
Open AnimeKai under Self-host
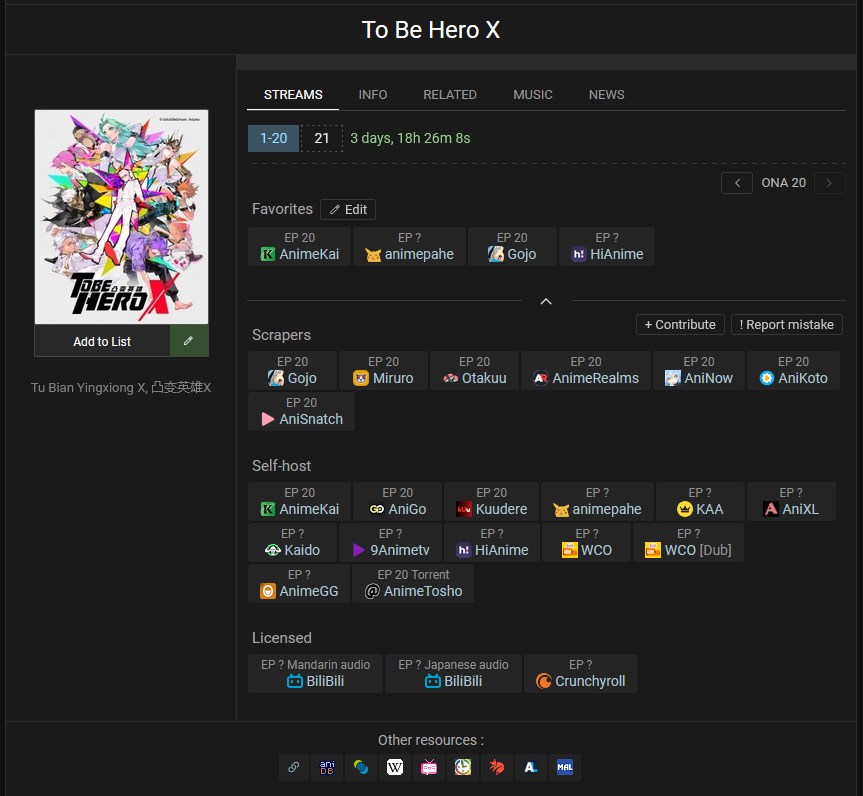point(299,501)
